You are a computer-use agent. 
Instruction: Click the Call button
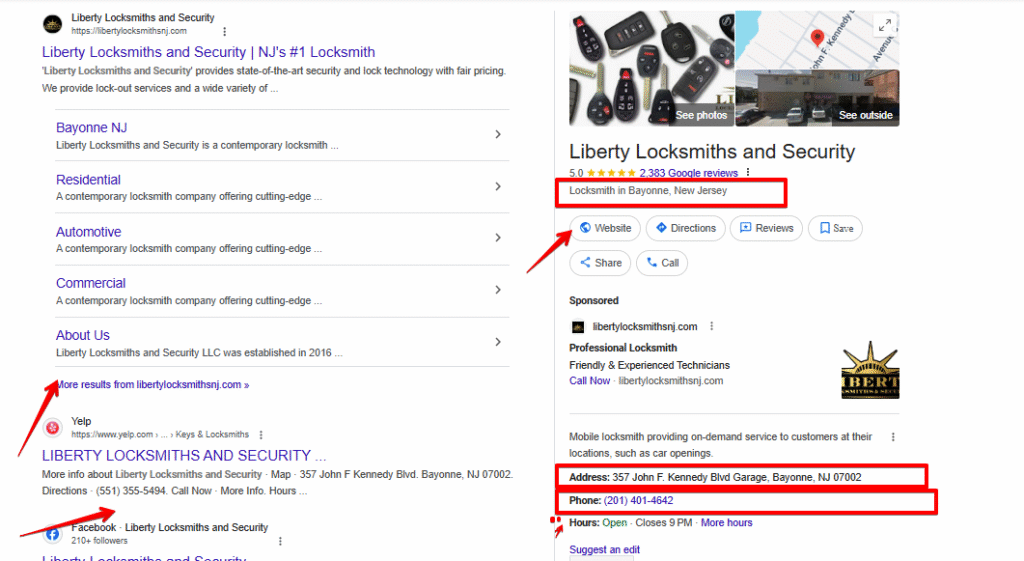click(662, 263)
